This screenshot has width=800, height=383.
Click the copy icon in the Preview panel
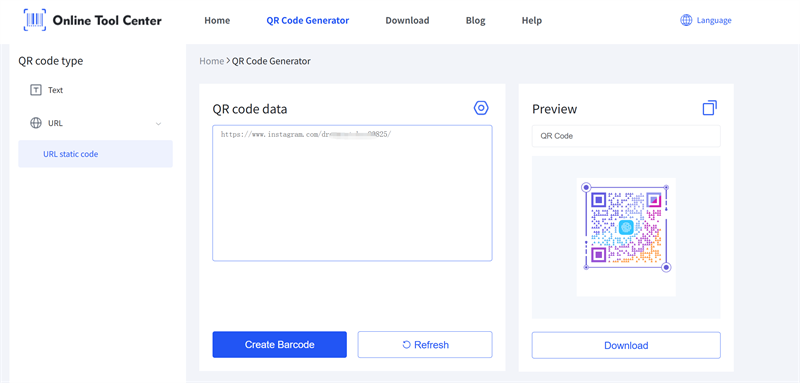click(x=709, y=108)
